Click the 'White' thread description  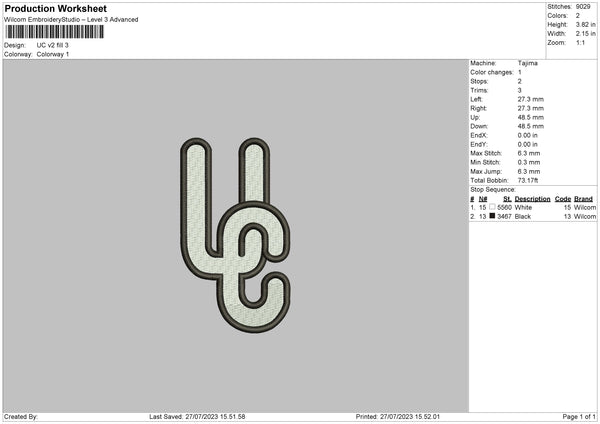point(523,207)
